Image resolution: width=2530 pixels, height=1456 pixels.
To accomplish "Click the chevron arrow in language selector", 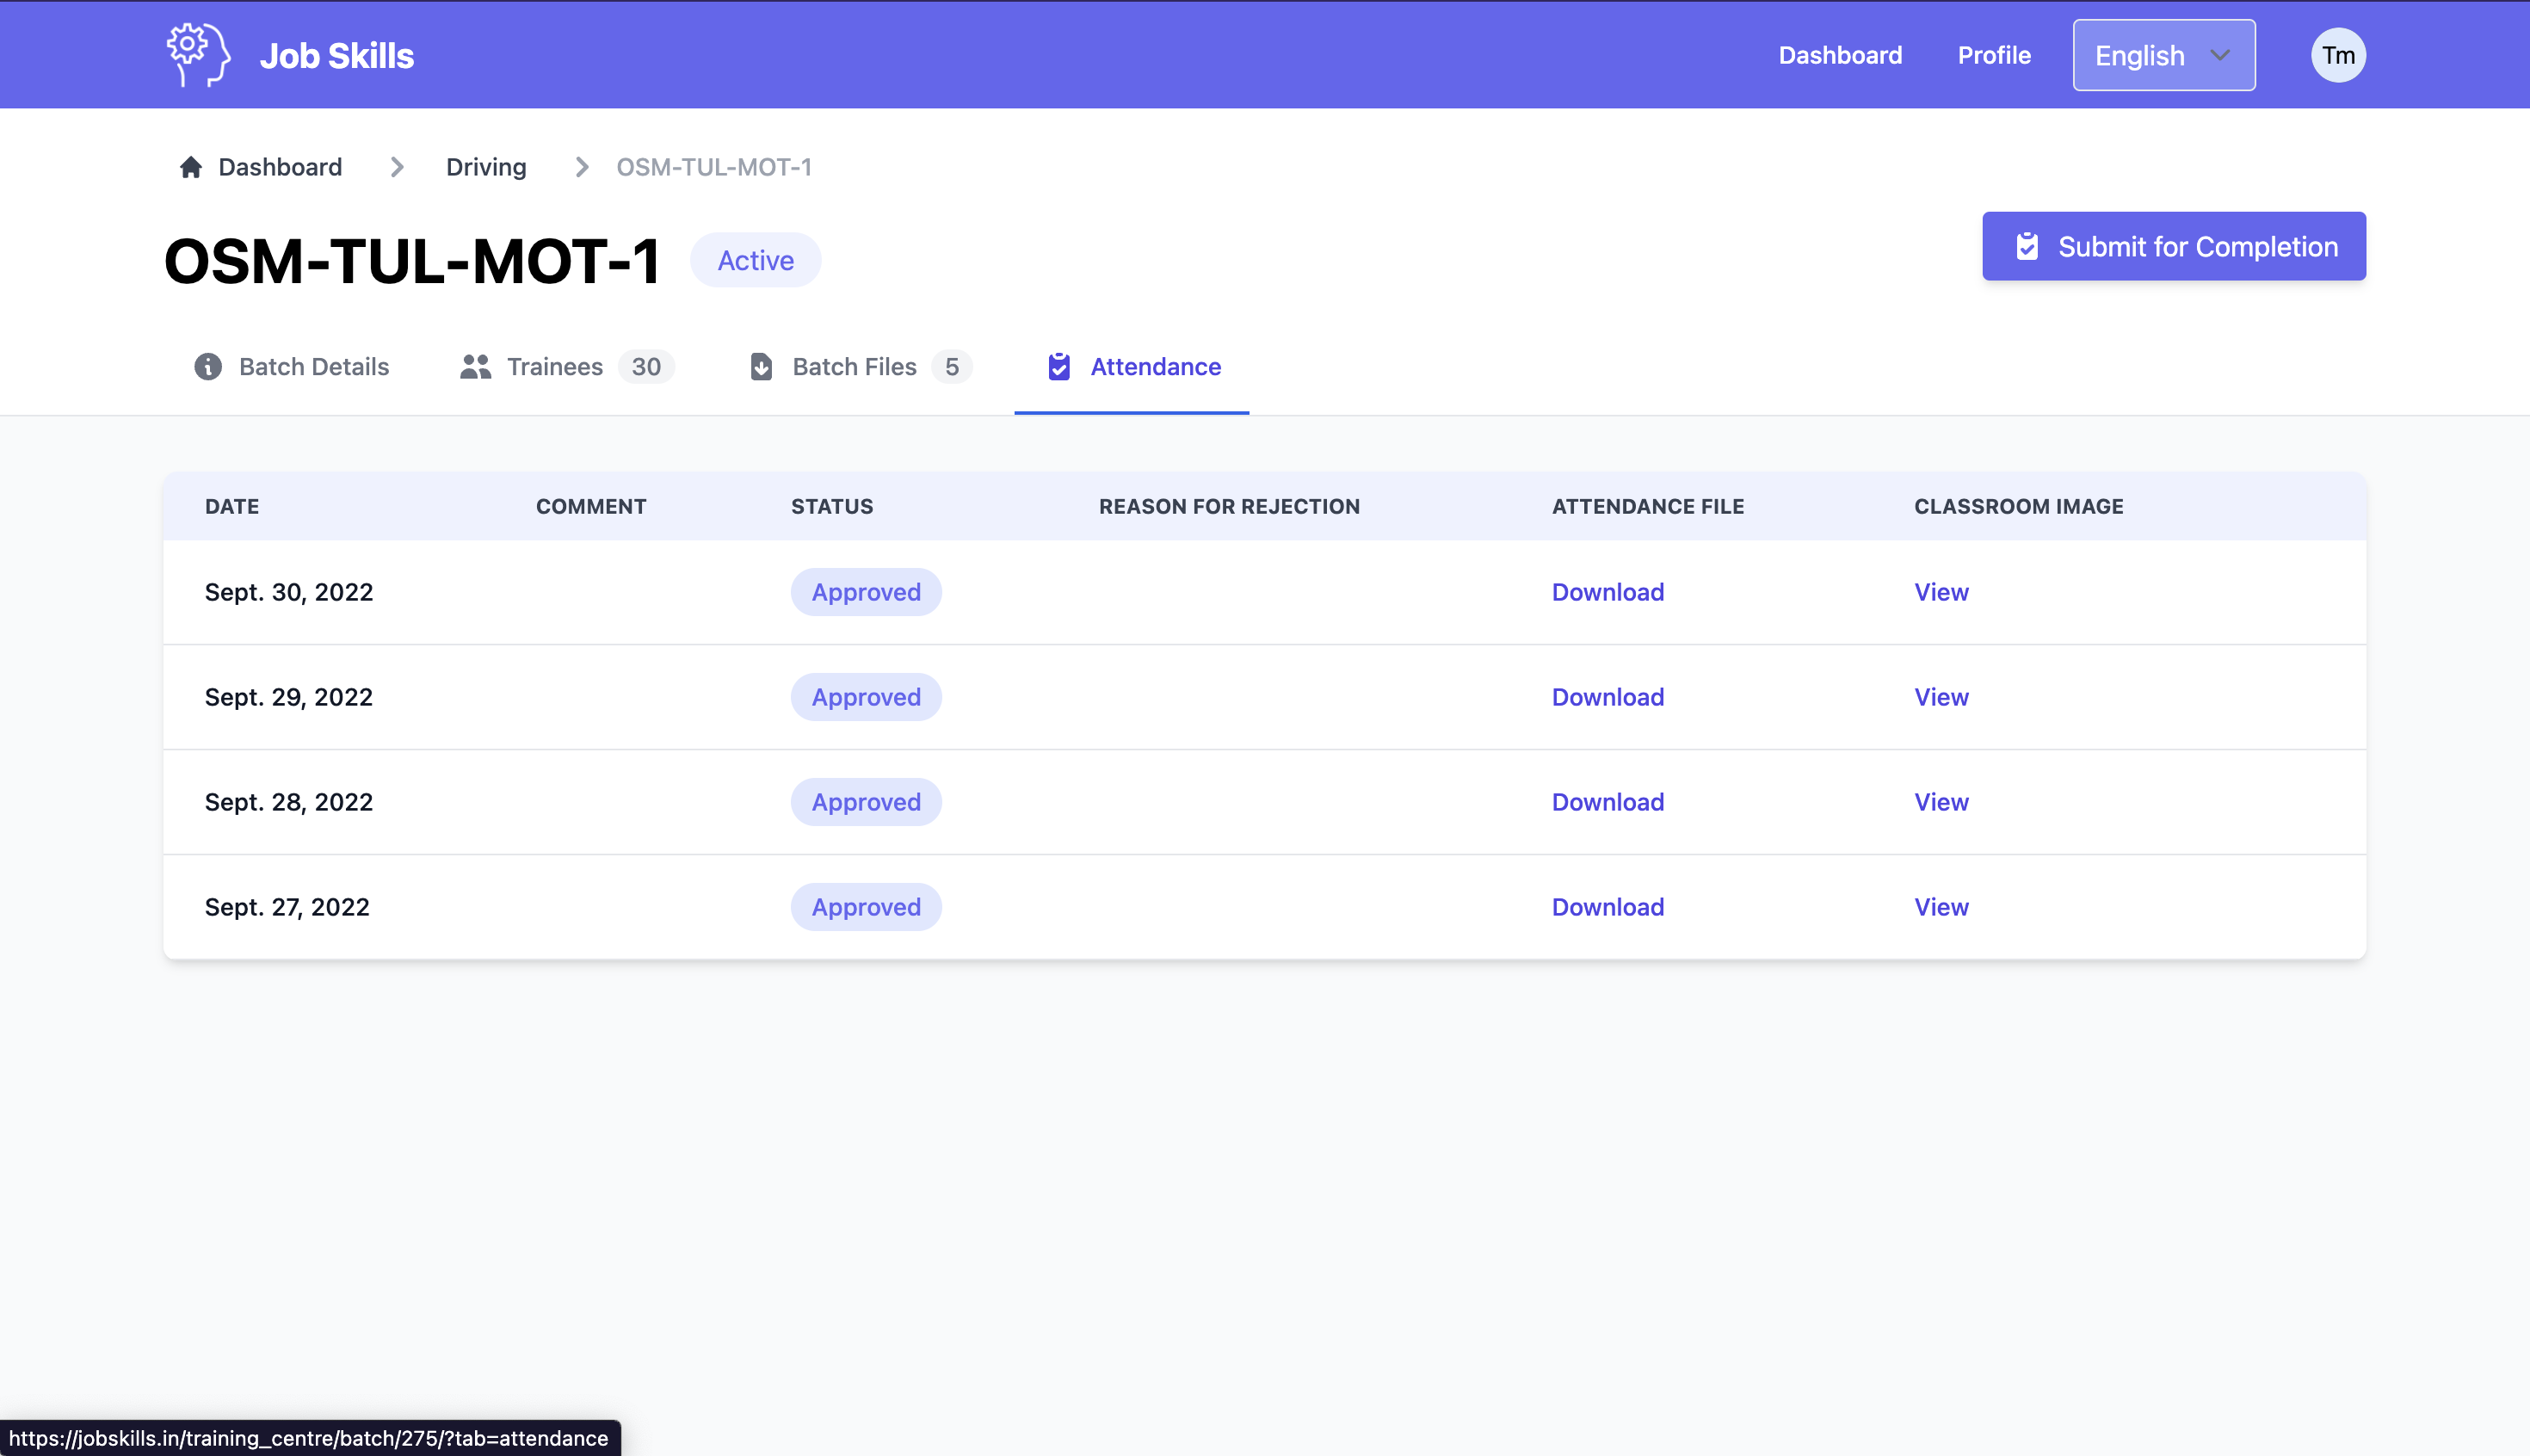I will (2220, 55).
